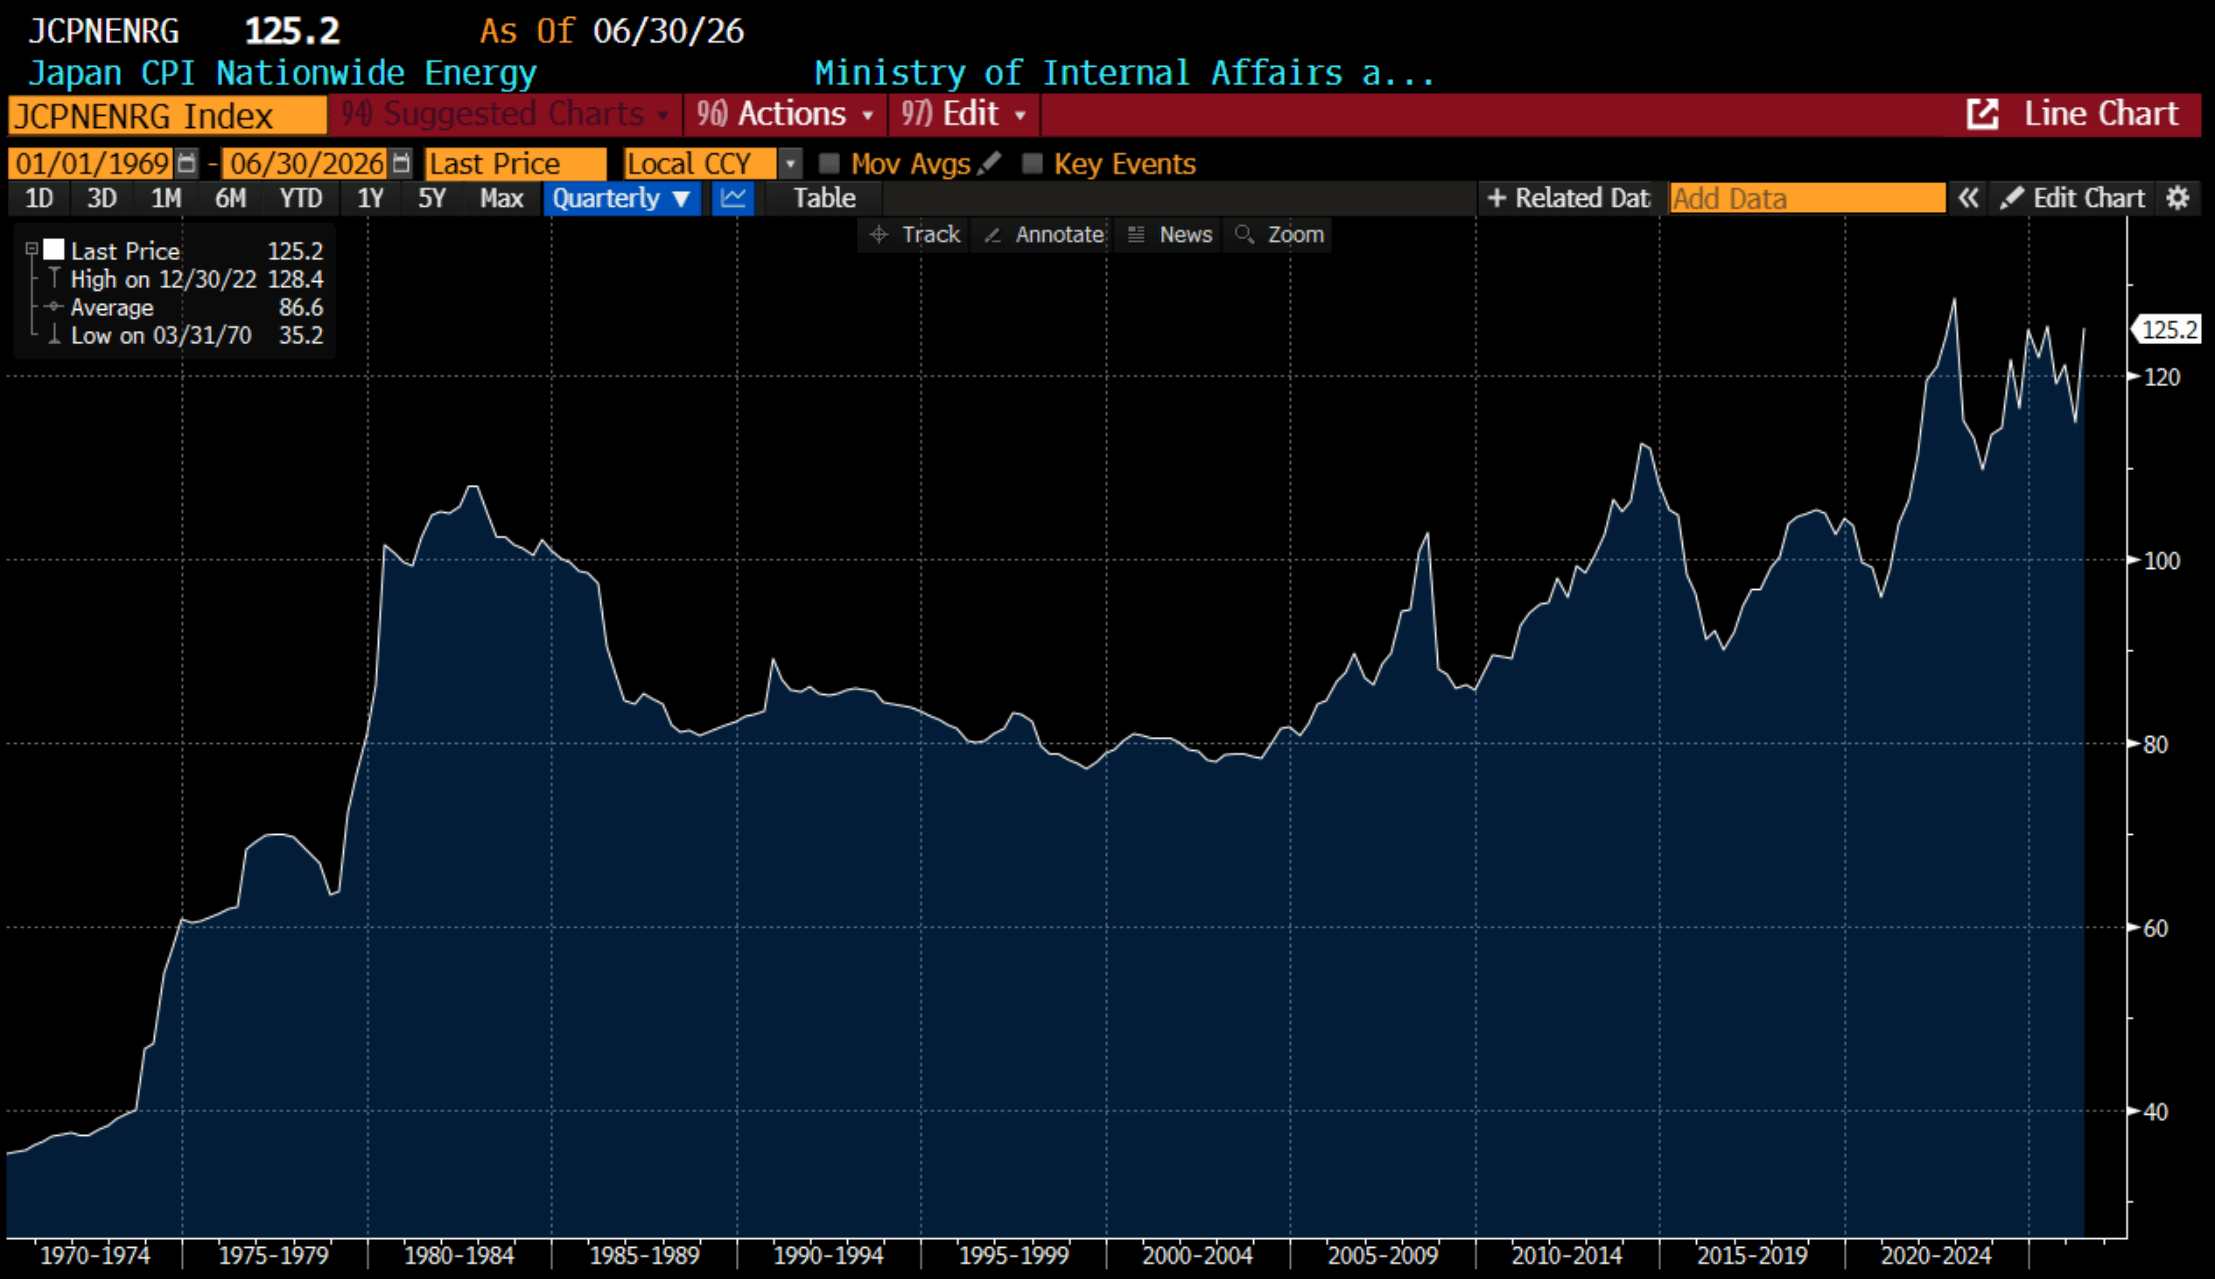The height and width of the screenshot is (1279, 2215).
Task: Enable the Mov Avgs checkbox
Action: [828, 163]
